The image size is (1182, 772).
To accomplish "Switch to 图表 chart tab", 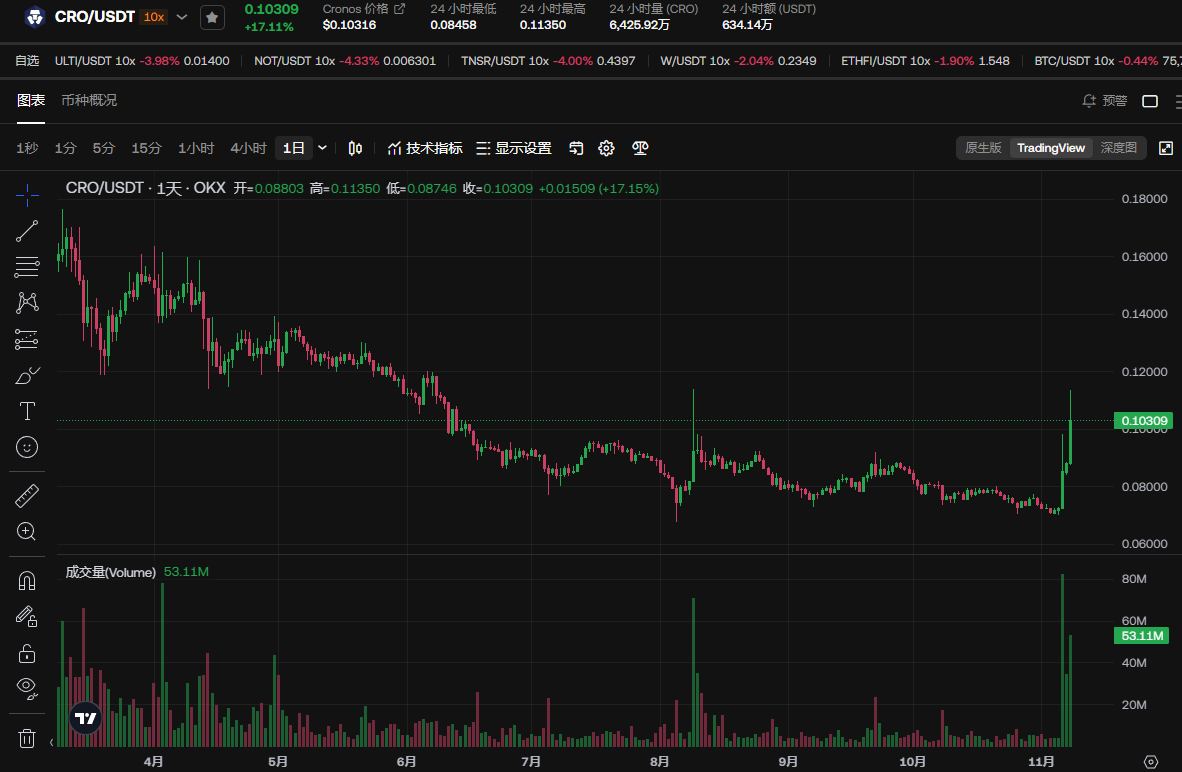I will 31,100.
